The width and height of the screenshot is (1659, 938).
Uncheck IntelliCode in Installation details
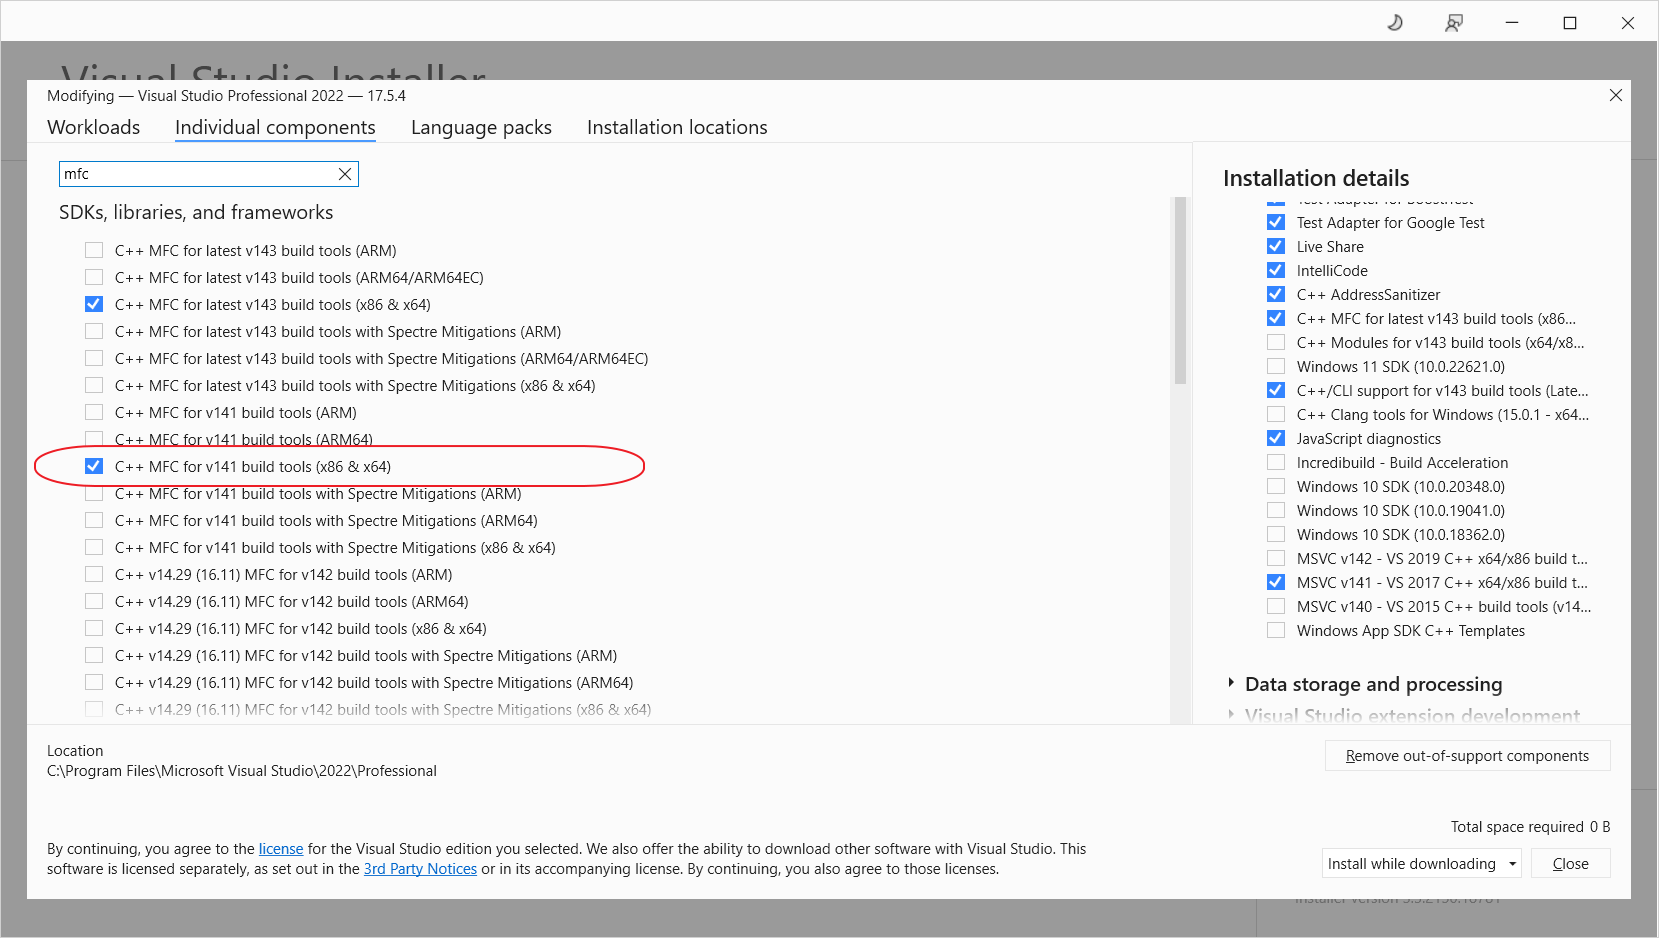1276,270
